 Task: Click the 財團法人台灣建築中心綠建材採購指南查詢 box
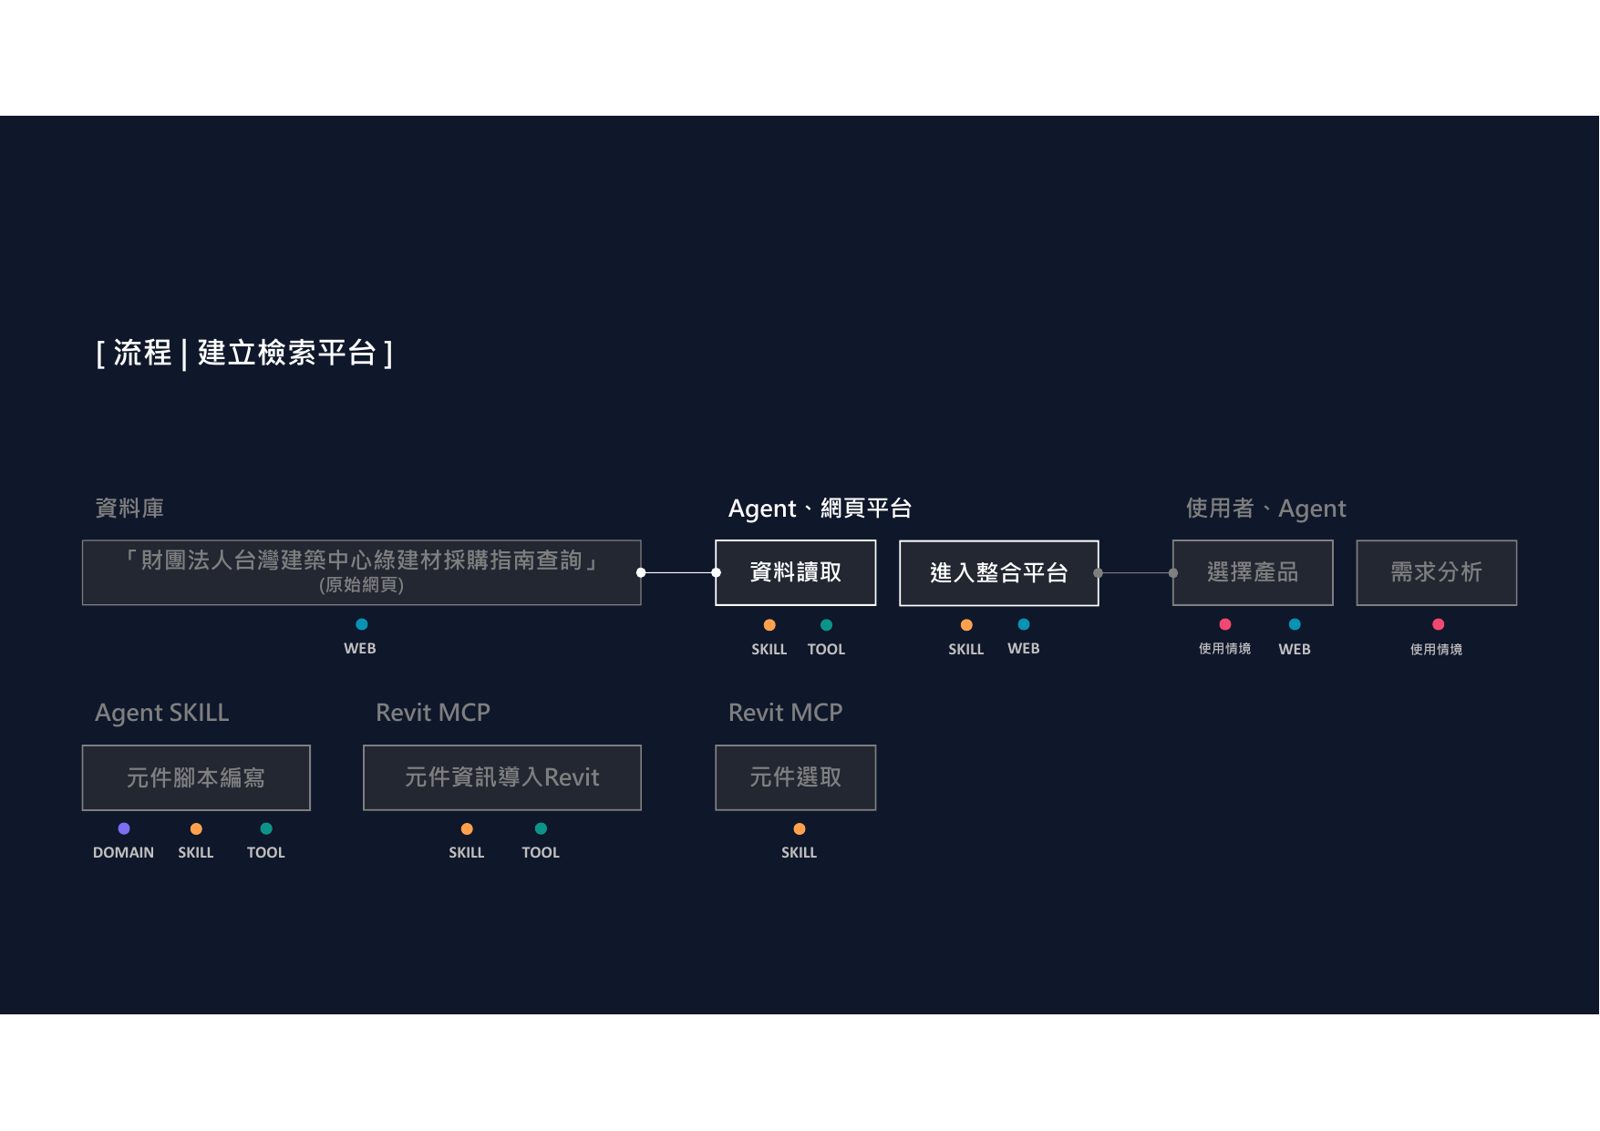[x=361, y=572]
